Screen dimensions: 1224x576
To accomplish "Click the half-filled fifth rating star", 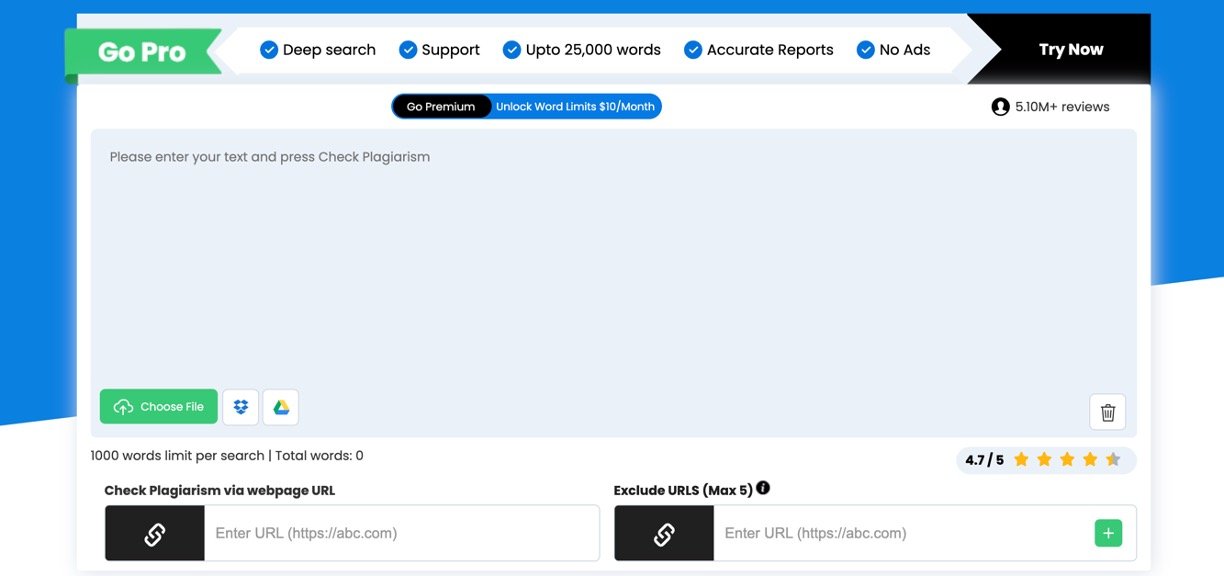I will (1113, 460).
